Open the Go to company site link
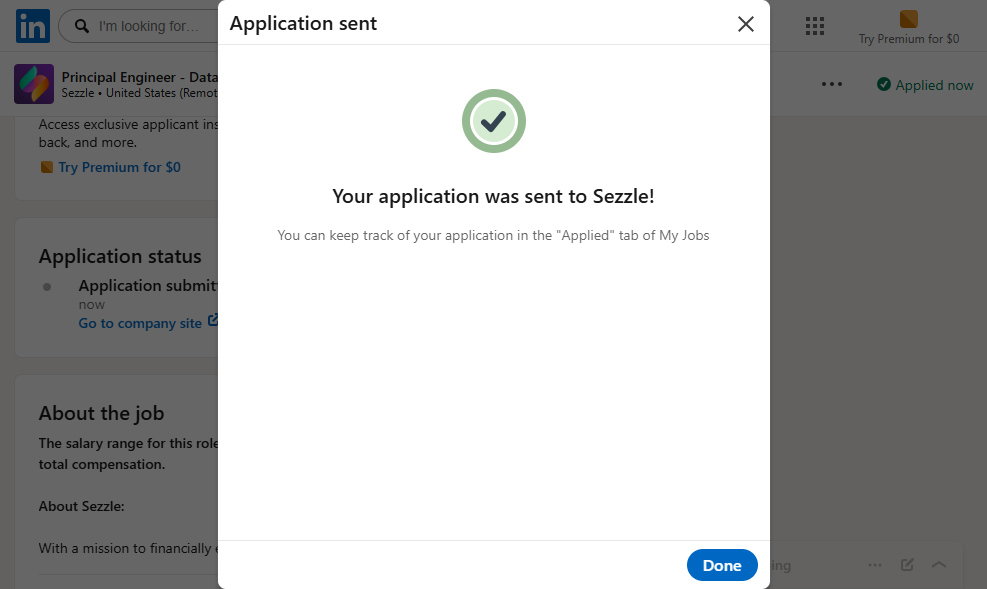987x589 pixels. [x=142, y=323]
